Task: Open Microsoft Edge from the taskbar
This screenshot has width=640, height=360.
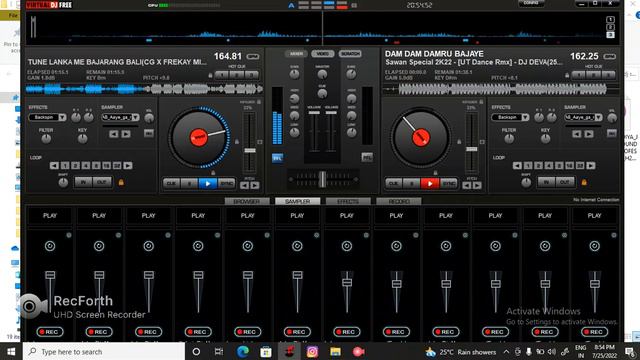Action: point(242,351)
